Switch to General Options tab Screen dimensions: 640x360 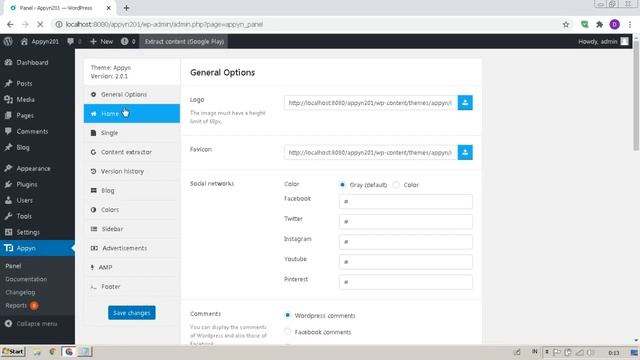(x=132, y=94)
